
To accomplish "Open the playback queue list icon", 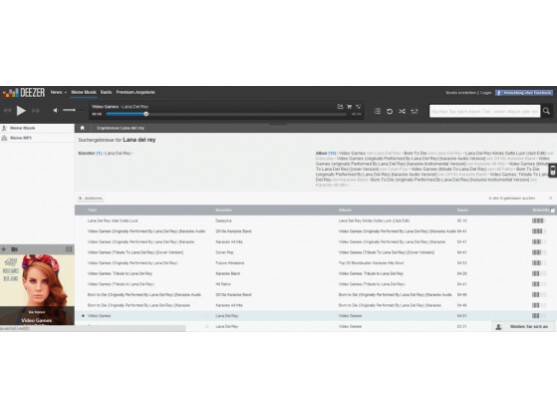I will point(377,111).
